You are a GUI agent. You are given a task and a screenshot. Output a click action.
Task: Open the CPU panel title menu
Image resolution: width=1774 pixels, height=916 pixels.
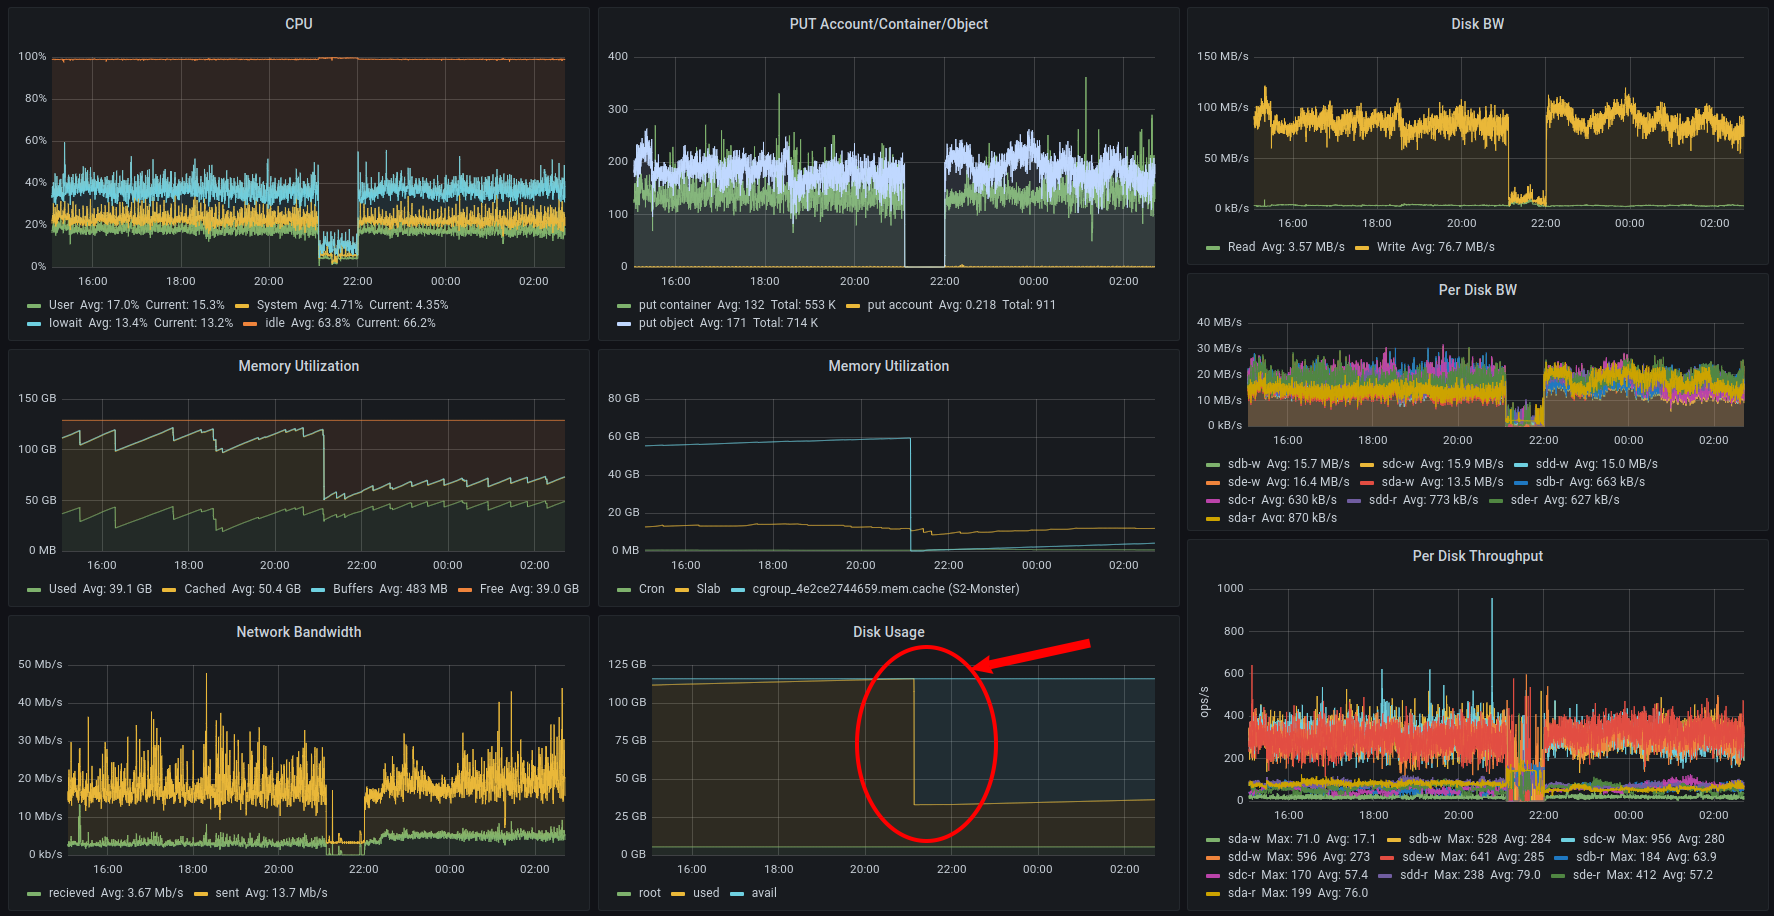[298, 24]
